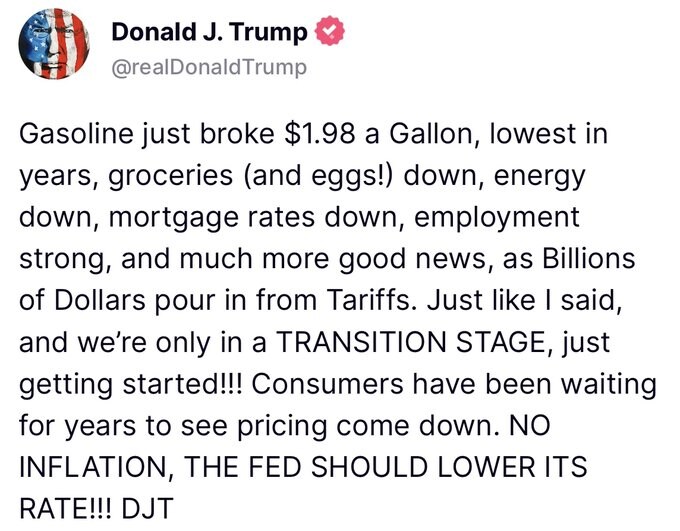Click the word "Tariffs" in the post
This screenshot has height=531, width=680.
pyautogui.click(x=369, y=300)
